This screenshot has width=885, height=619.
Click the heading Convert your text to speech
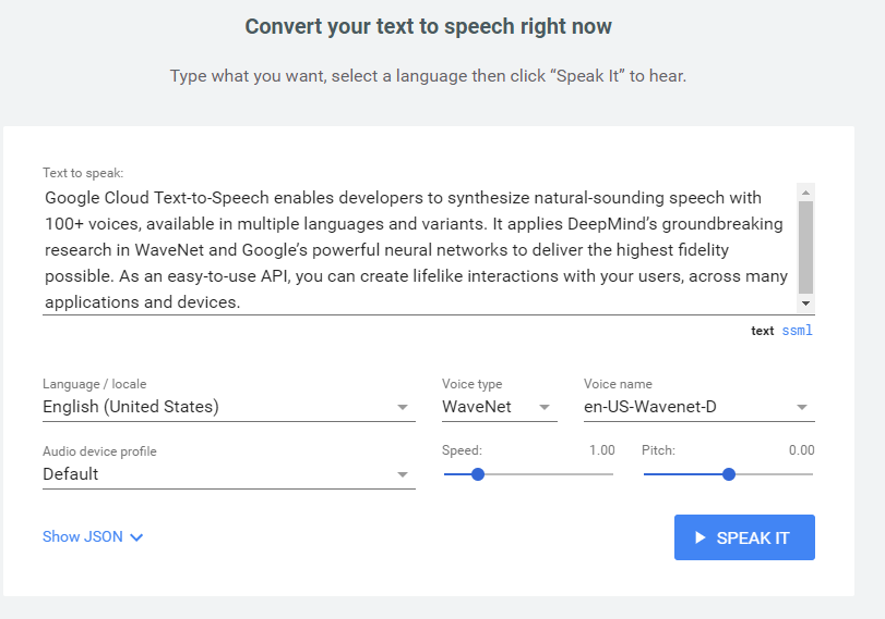tap(428, 27)
